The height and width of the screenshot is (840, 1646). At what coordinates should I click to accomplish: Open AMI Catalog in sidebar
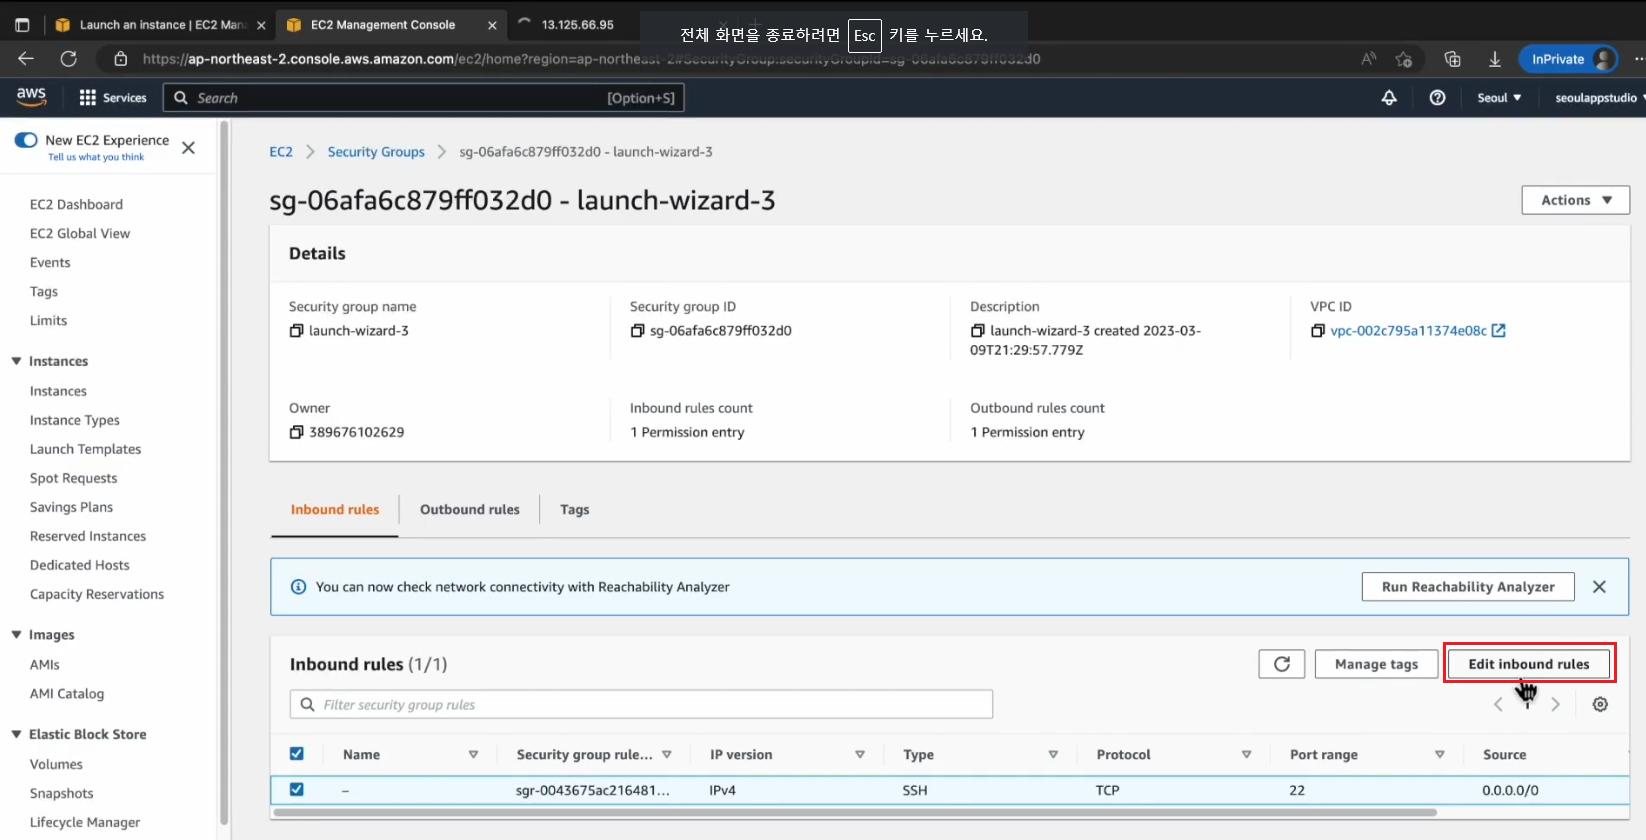pos(67,693)
